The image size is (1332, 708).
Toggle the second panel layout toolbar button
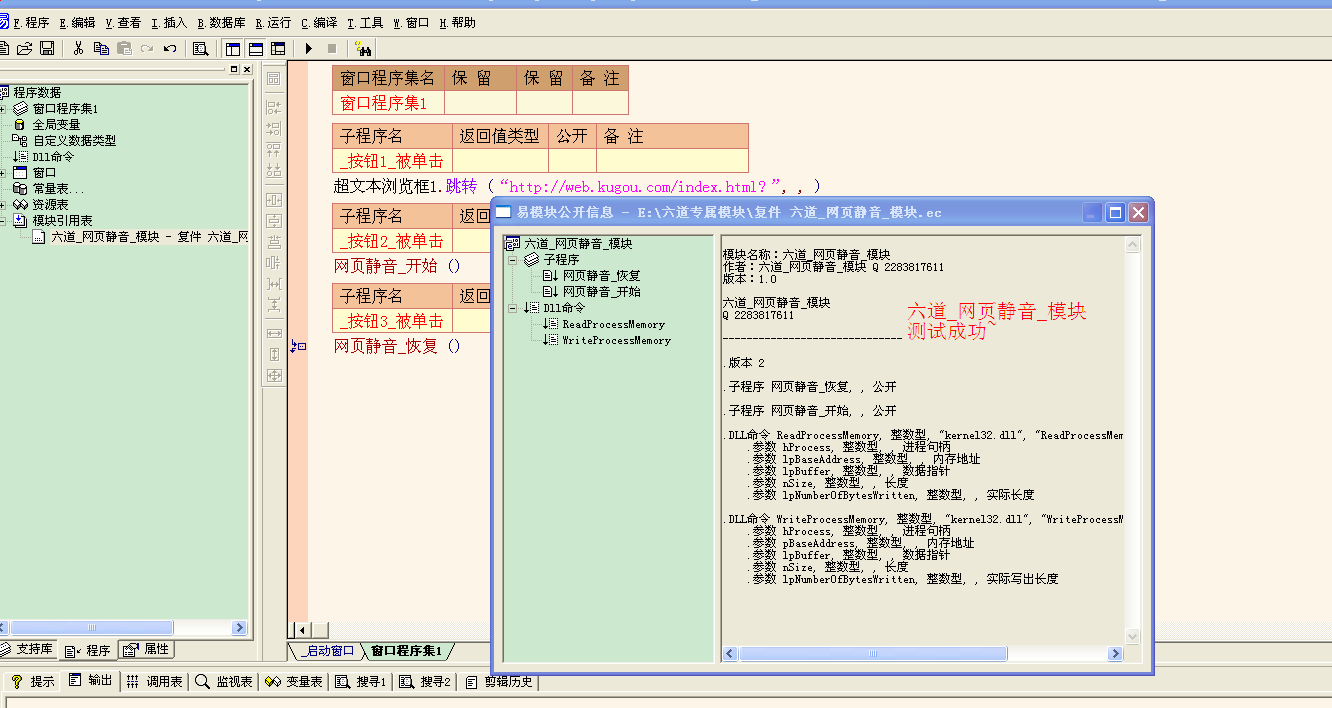point(256,48)
